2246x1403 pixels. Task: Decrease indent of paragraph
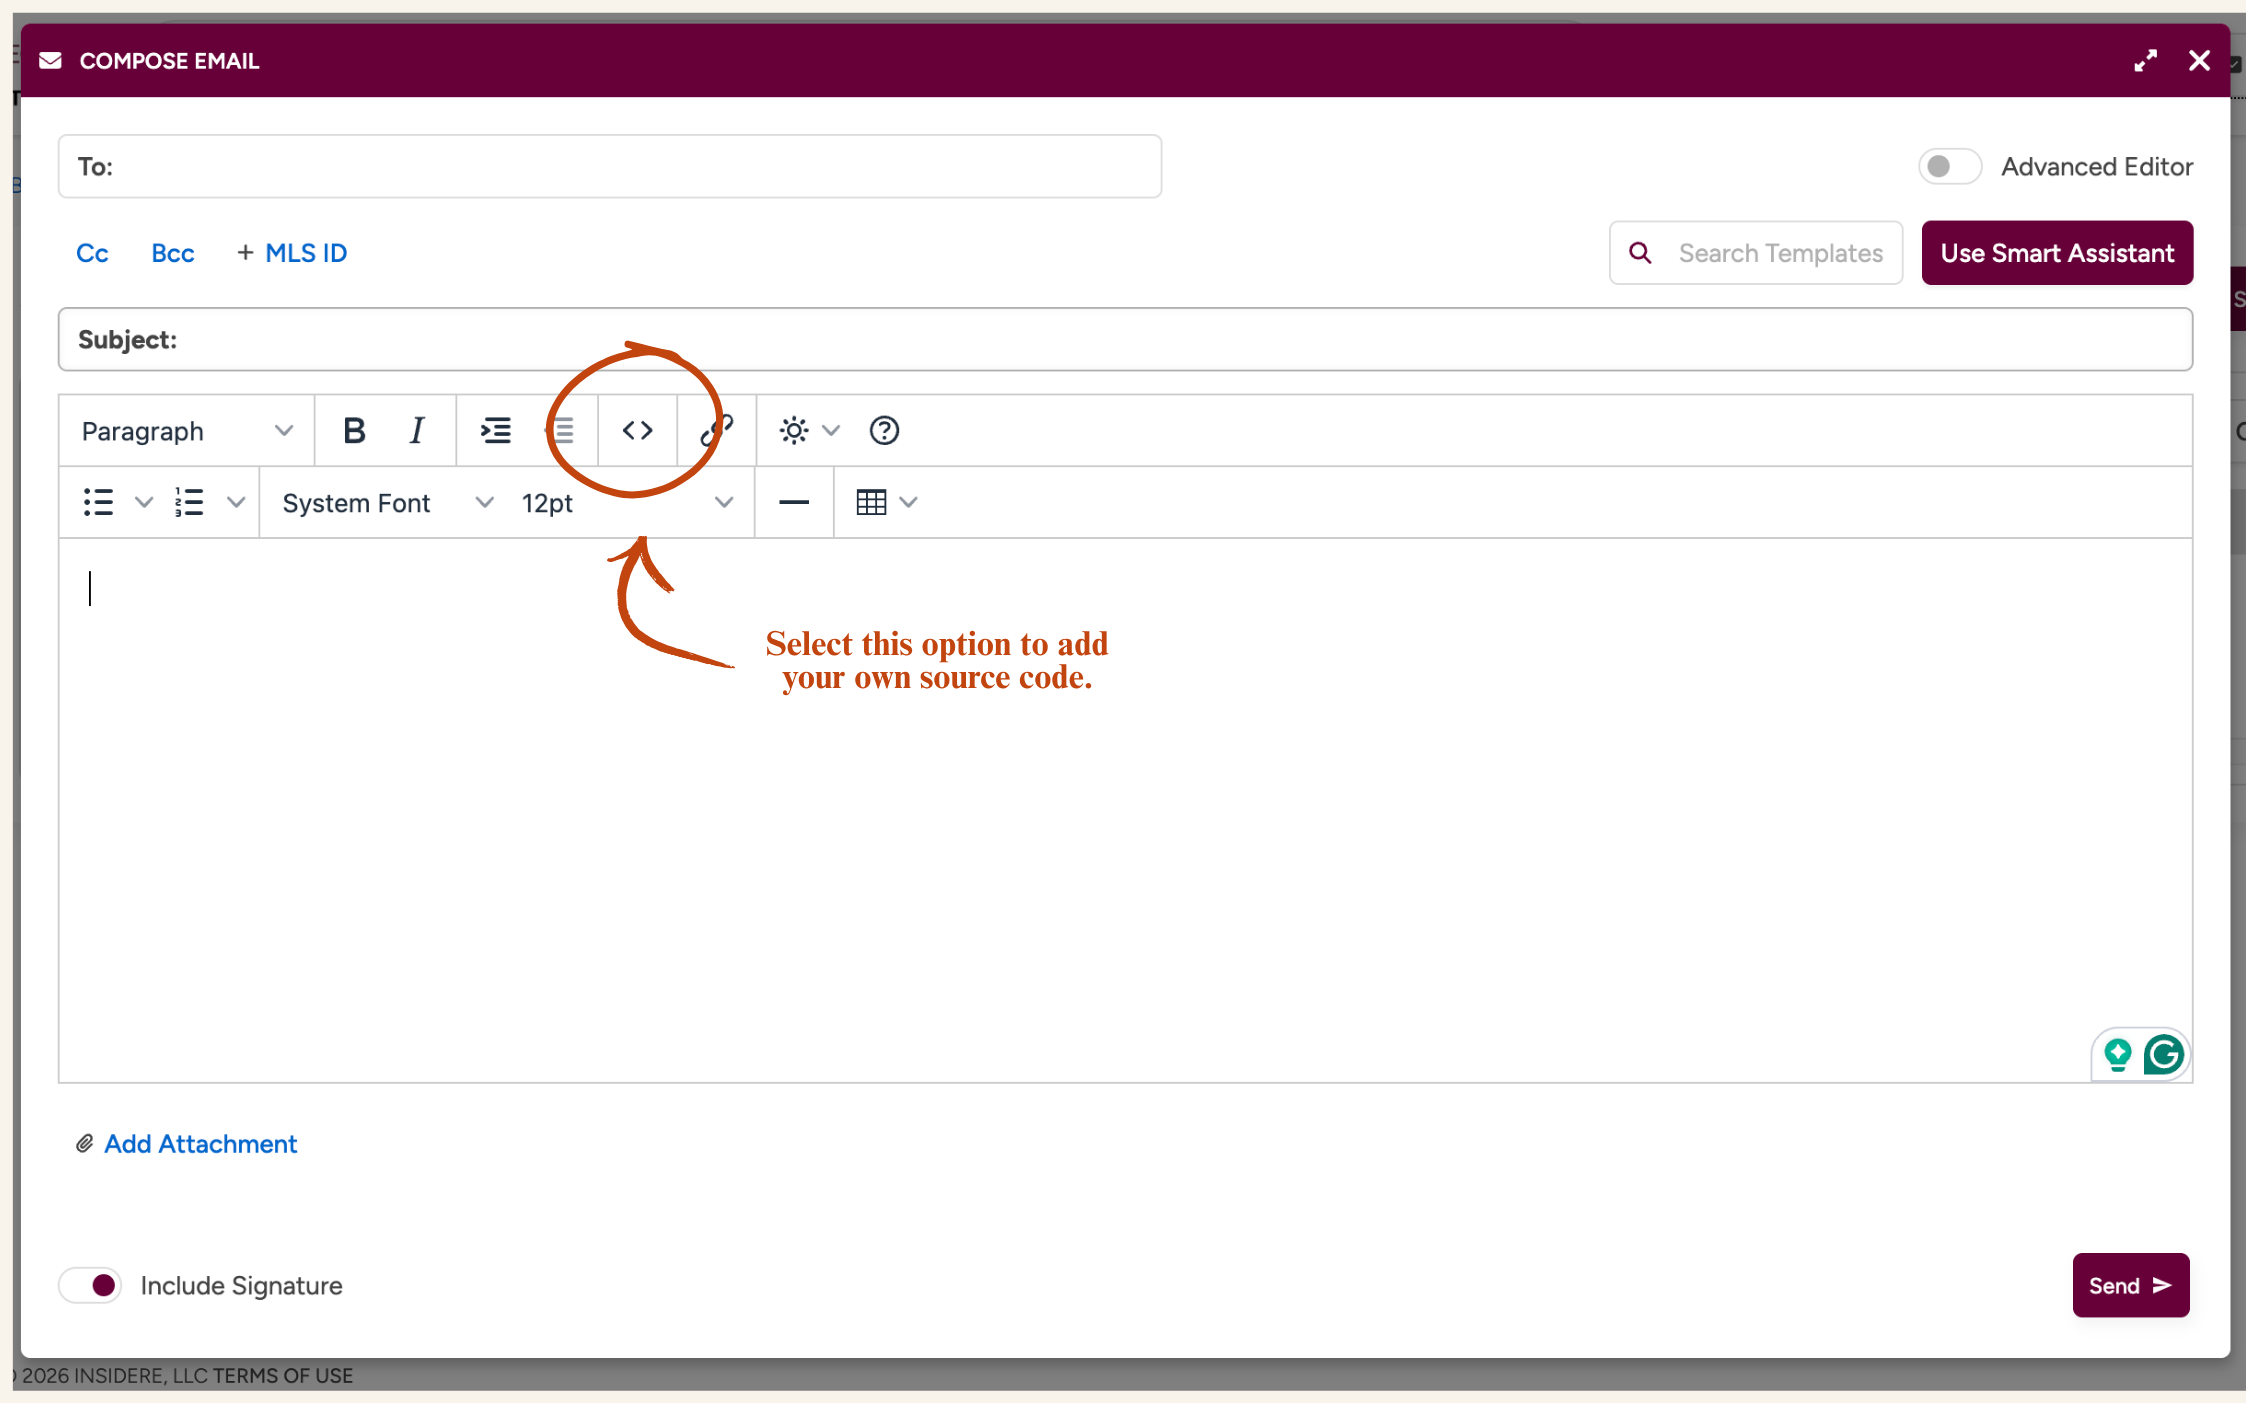(x=563, y=431)
